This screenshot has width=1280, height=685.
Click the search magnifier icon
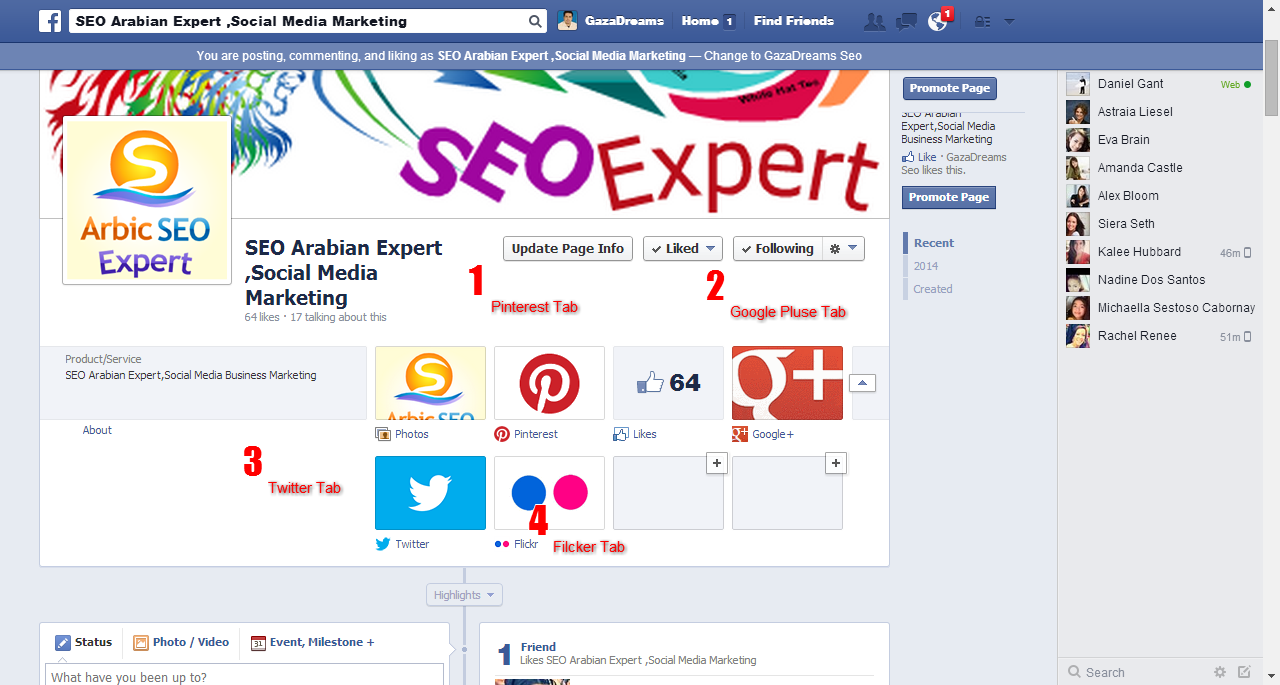click(535, 21)
